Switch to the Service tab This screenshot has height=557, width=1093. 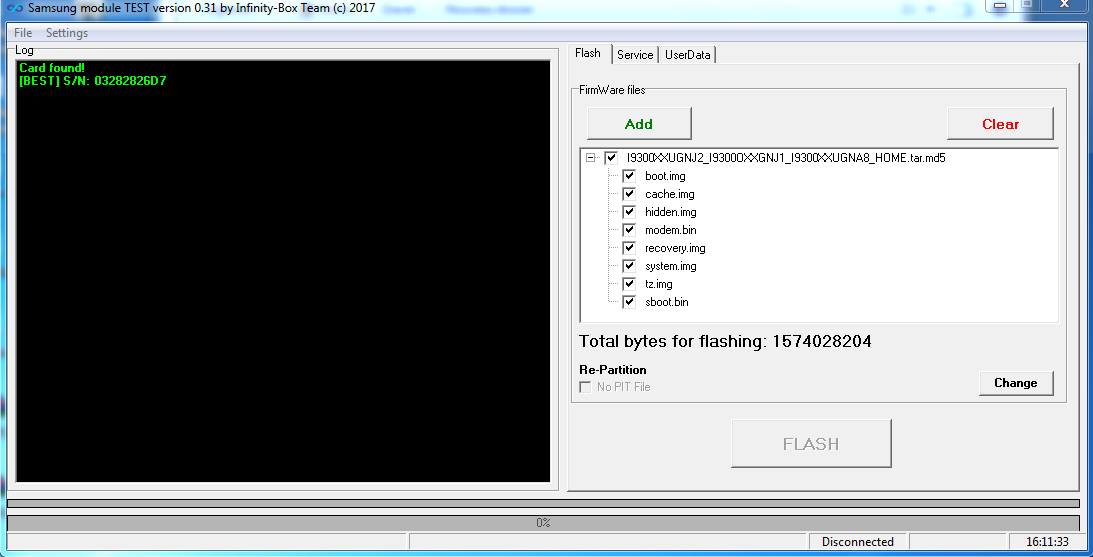coord(635,55)
